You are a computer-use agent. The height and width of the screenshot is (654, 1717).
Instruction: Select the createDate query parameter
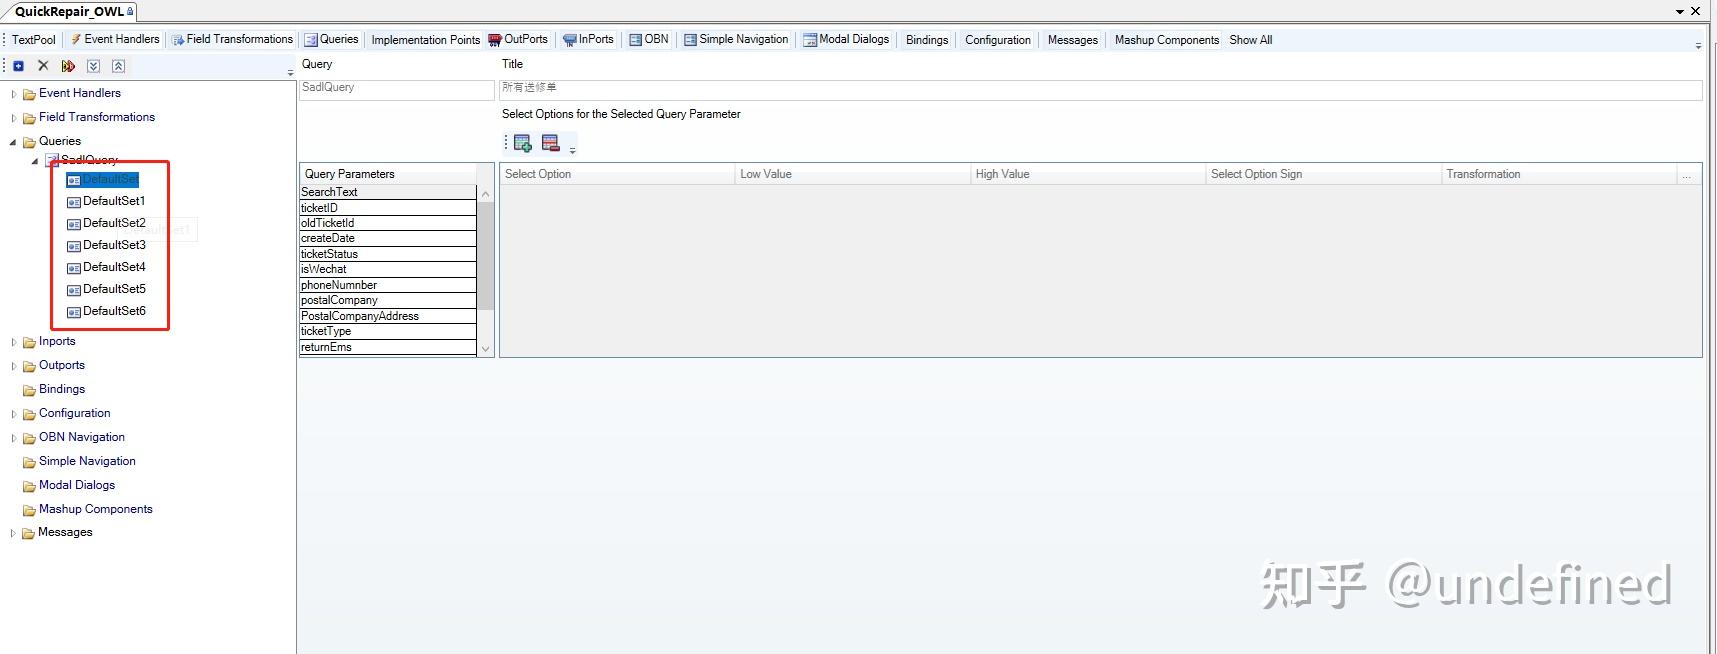tap(388, 238)
